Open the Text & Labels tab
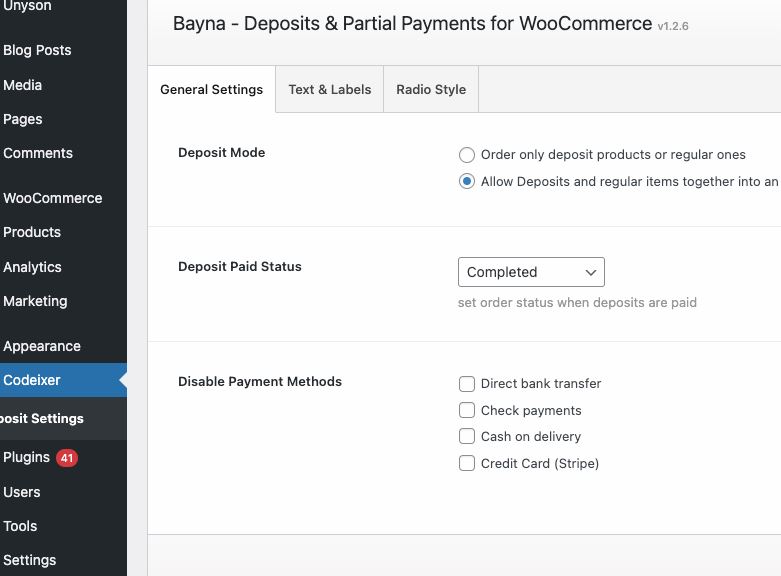781x576 pixels. 330,90
